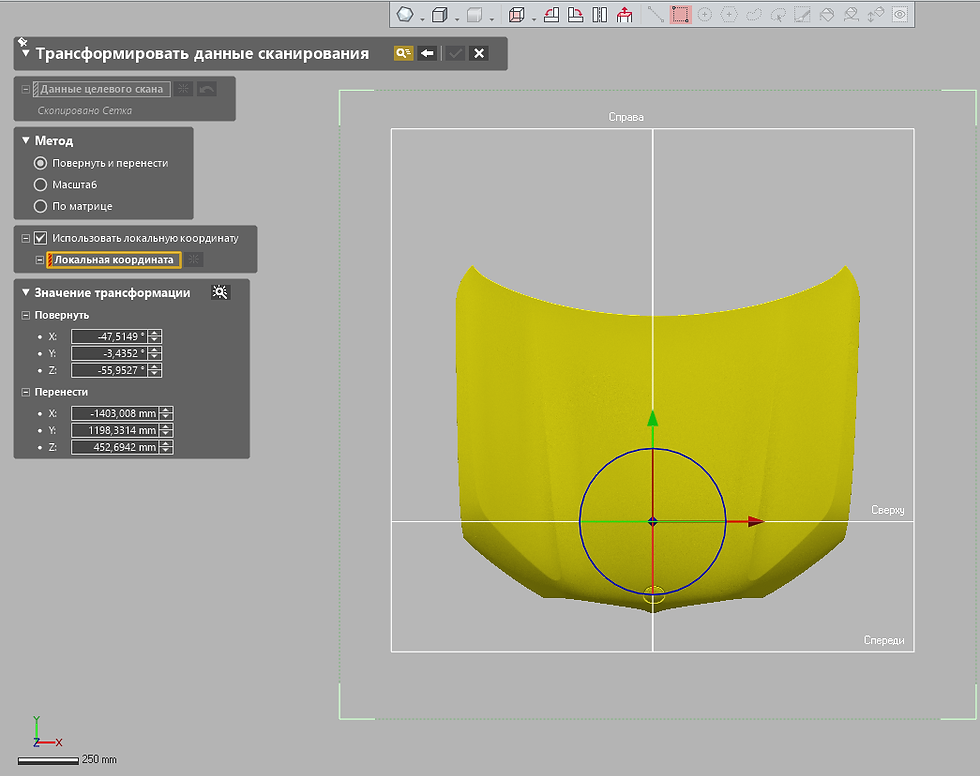The height and width of the screenshot is (776, 980).
Task: Click the red wireframe cube viewpoint icon
Action: click(x=517, y=15)
